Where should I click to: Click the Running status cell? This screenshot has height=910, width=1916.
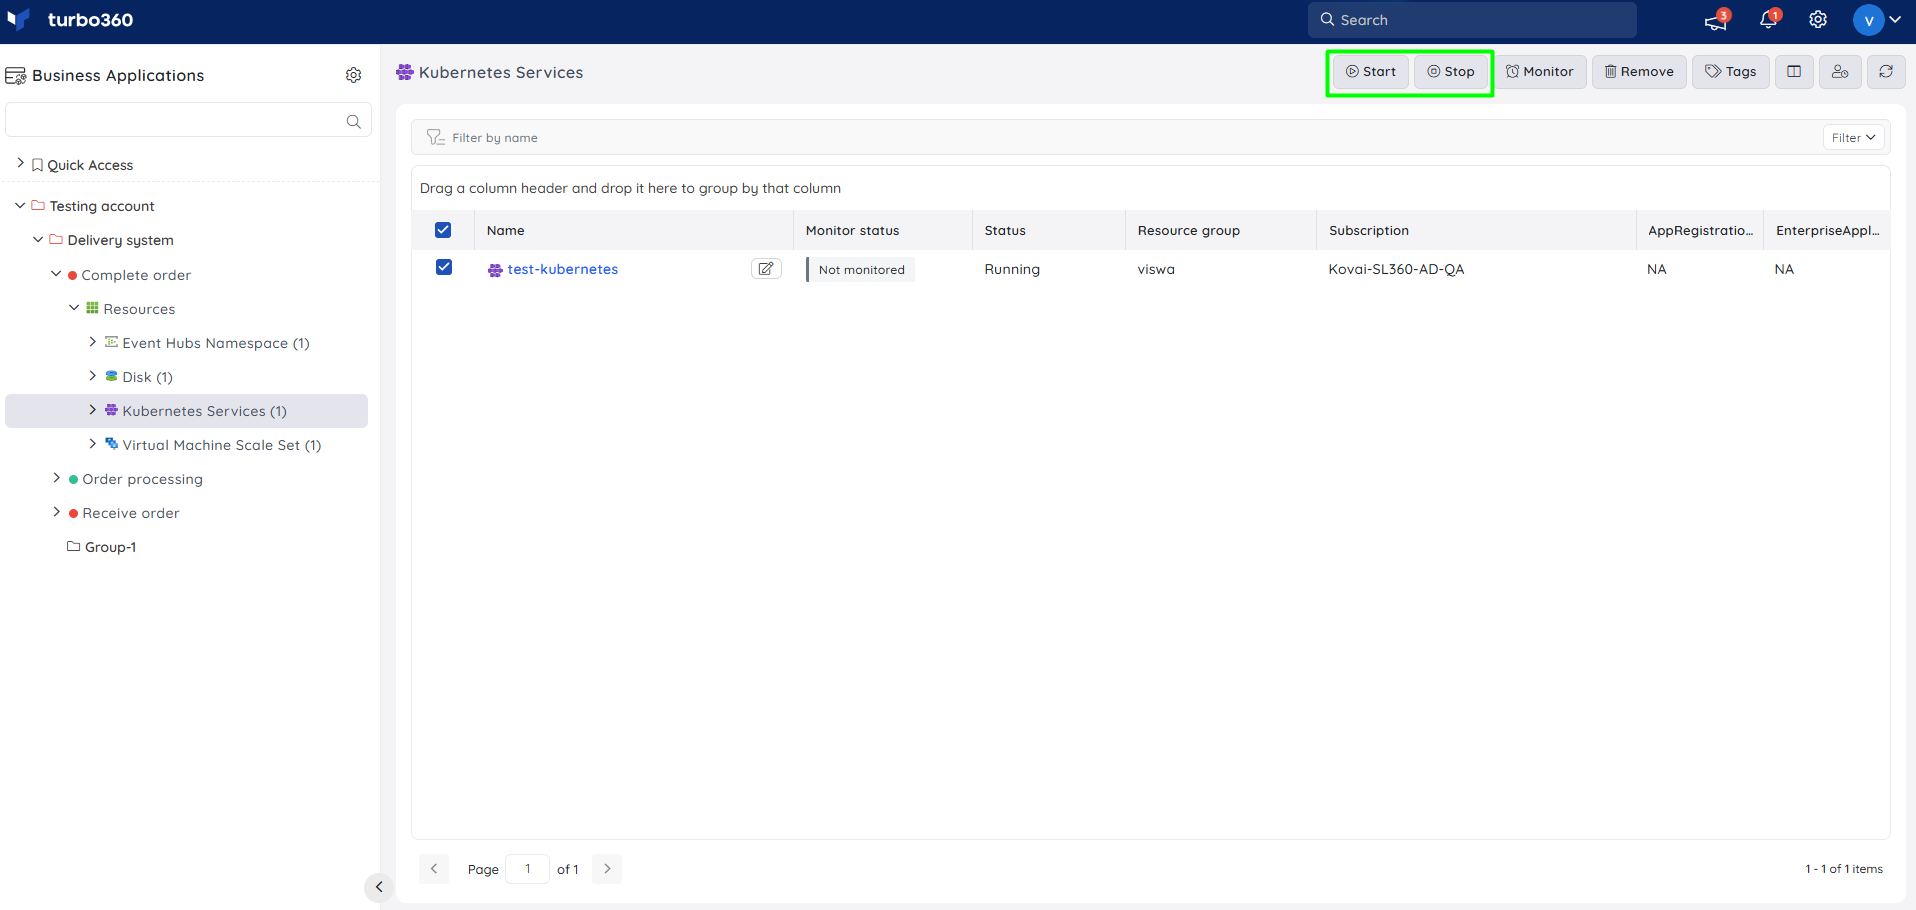[1012, 269]
